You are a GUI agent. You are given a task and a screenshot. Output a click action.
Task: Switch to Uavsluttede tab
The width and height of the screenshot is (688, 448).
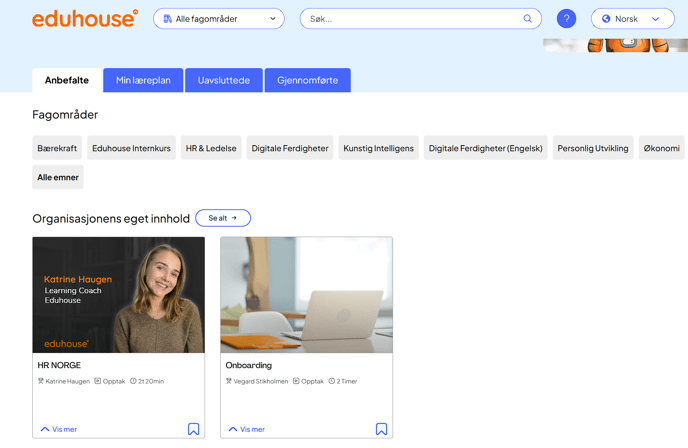click(x=224, y=80)
